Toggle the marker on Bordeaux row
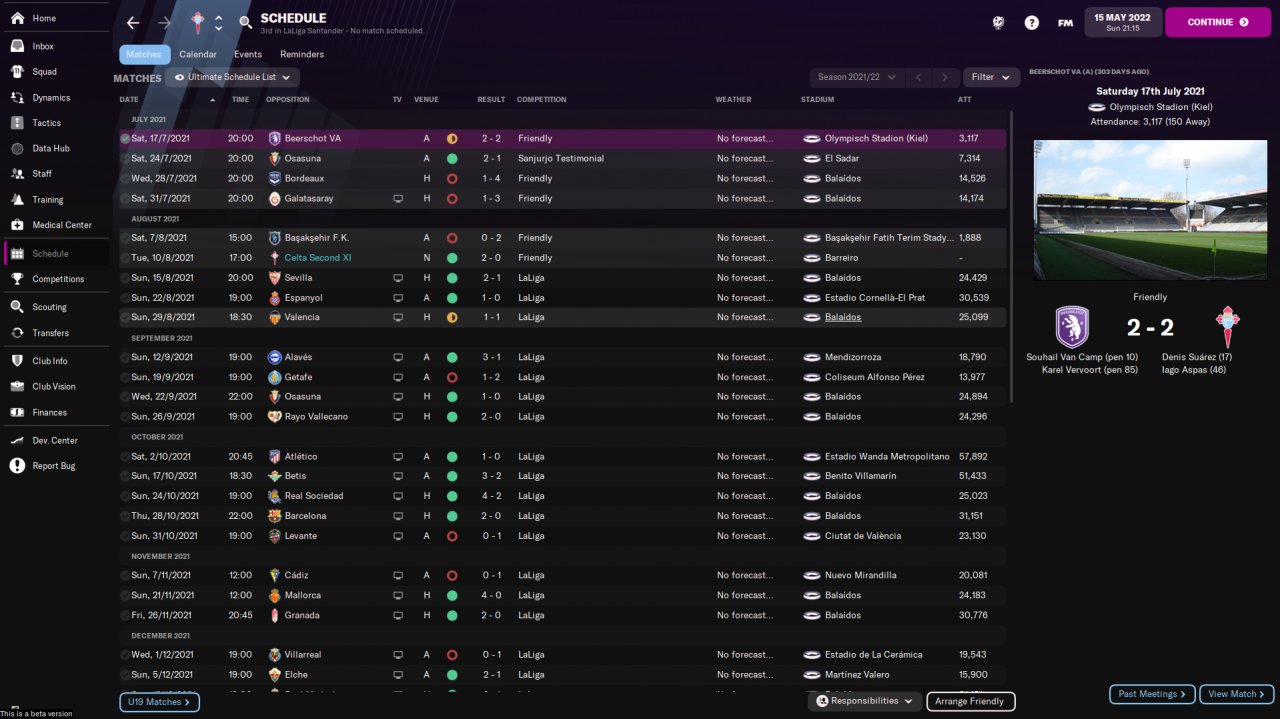 coord(125,179)
